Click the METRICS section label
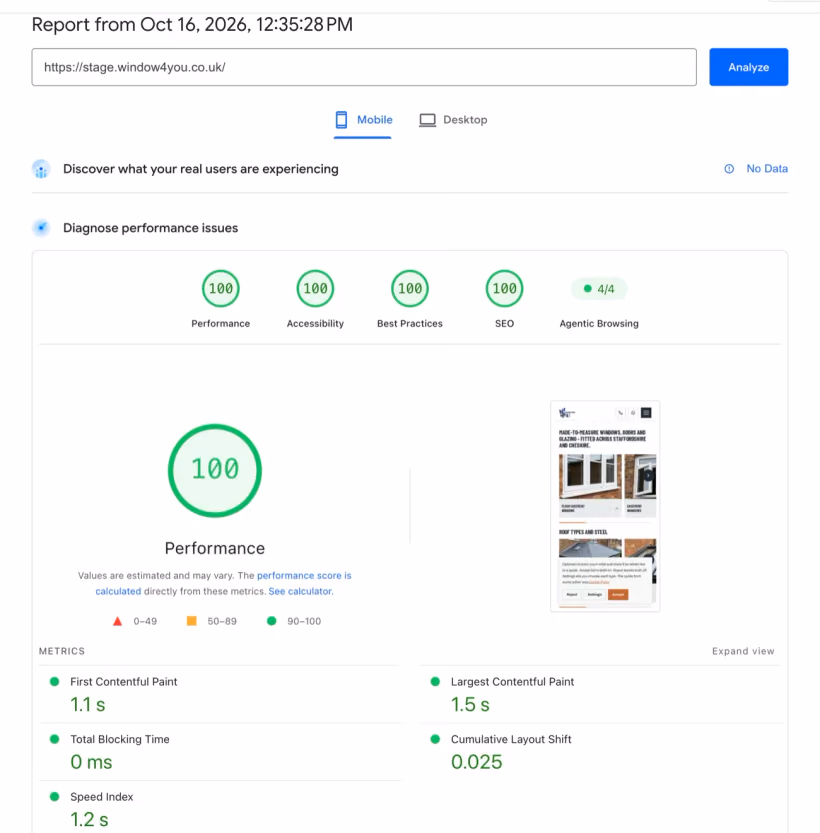The height and width of the screenshot is (833, 820). [x=62, y=651]
